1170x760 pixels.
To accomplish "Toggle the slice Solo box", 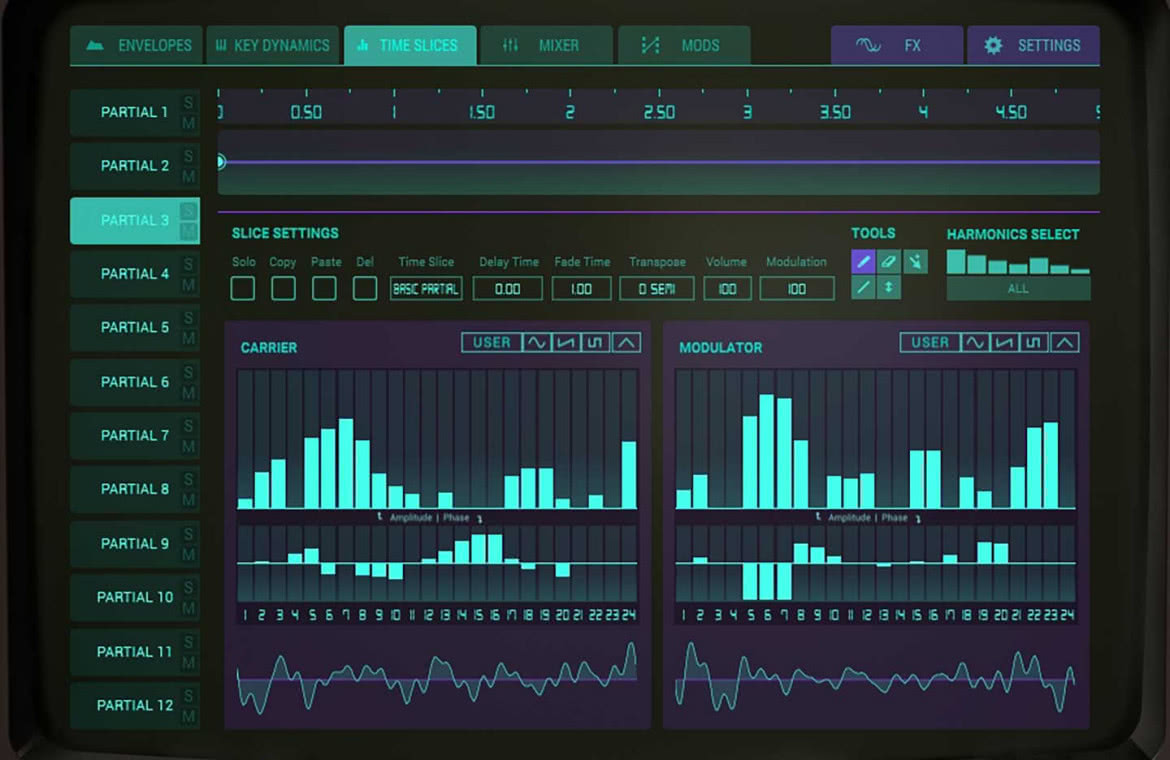I will [243, 288].
